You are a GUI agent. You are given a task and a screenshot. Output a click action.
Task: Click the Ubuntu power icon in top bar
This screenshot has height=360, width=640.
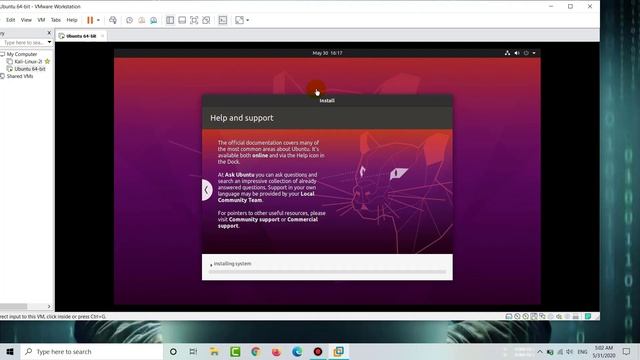coord(526,53)
